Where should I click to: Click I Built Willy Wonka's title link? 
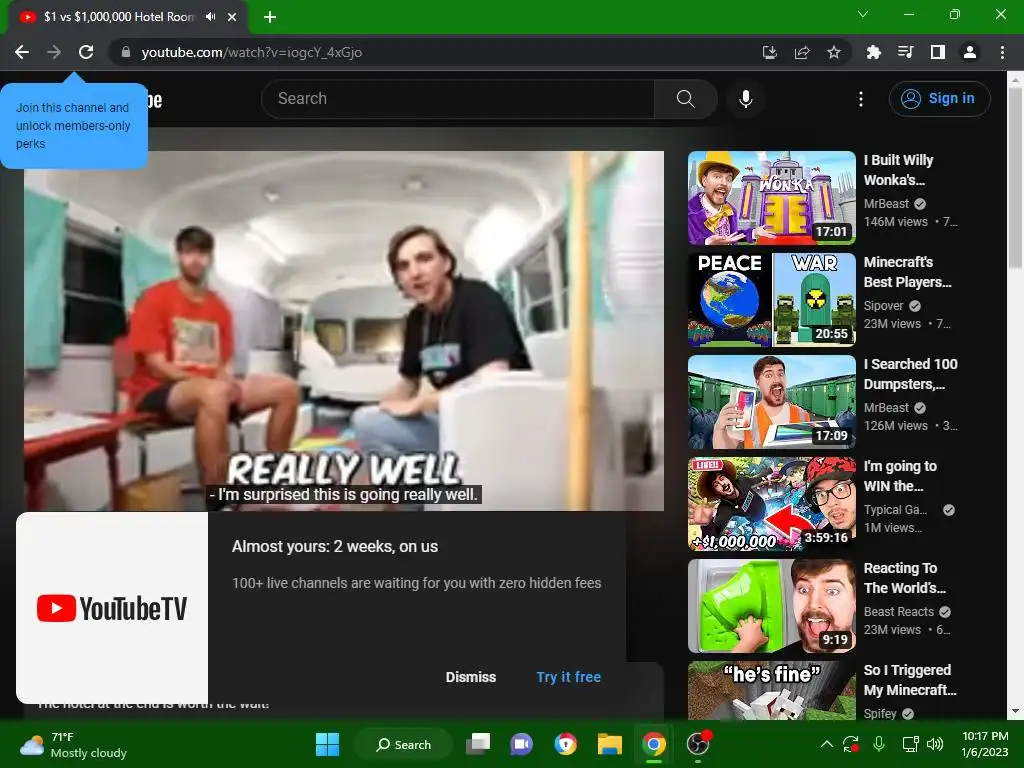pyautogui.click(x=899, y=170)
